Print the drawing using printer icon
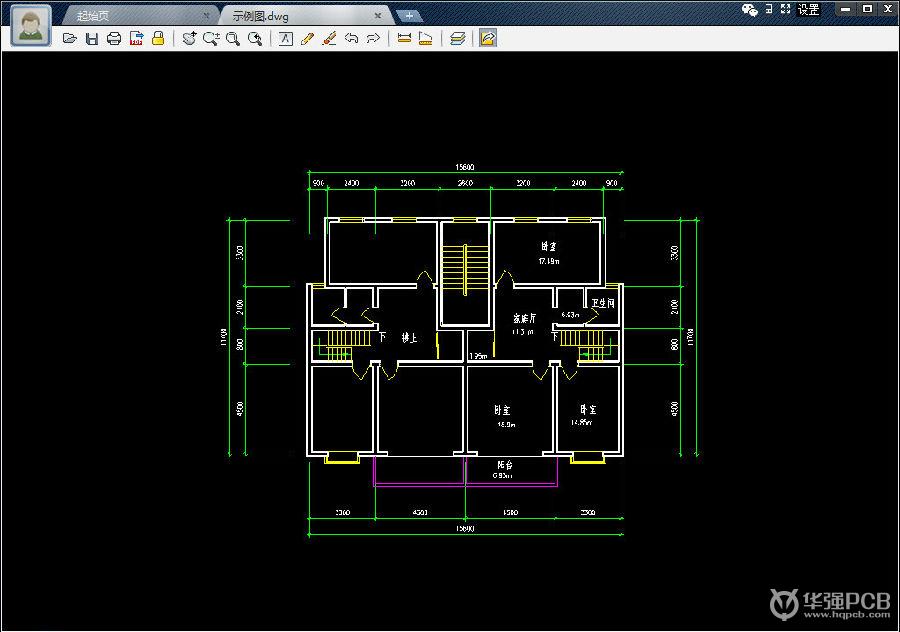 point(114,39)
